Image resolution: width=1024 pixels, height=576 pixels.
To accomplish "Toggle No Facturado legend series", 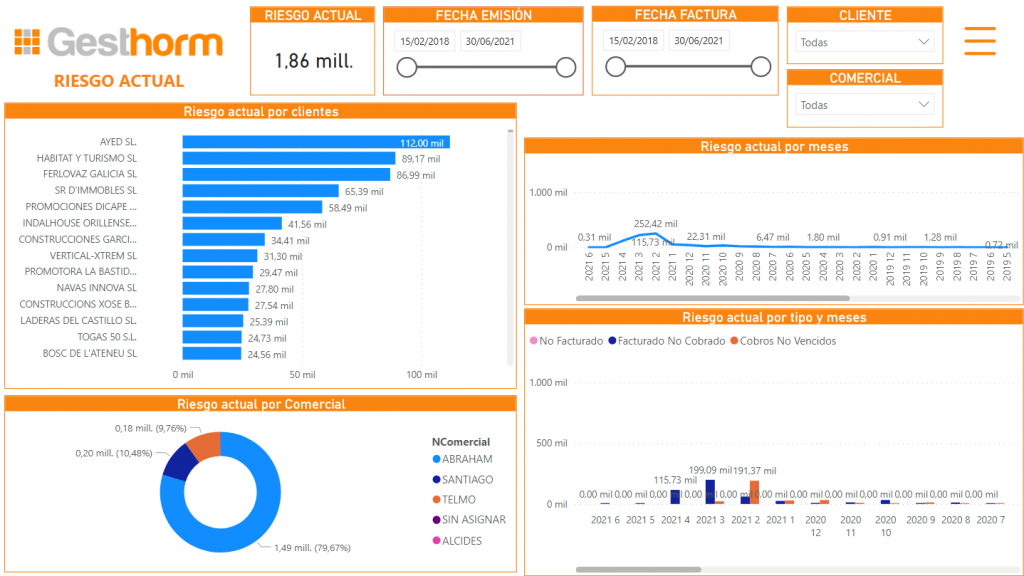I will tap(566, 341).
